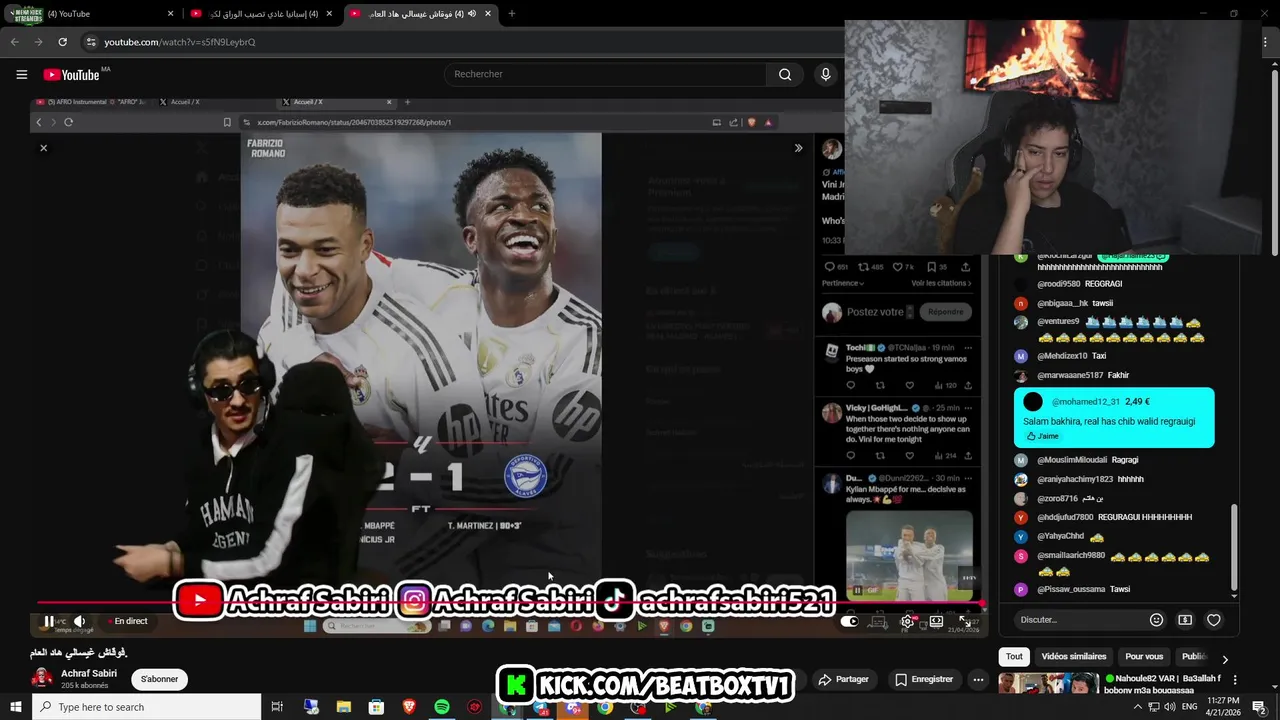Open @YahyaChhd chat author
This screenshot has width=1280, height=720.
coord(1060,537)
